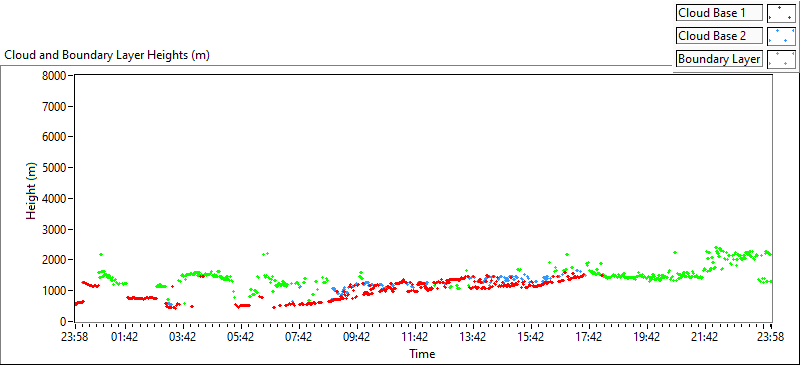Select the Cloud Base 1 legend label
This screenshot has height=365, width=800.
pyautogui.click(x=719, y=13)
